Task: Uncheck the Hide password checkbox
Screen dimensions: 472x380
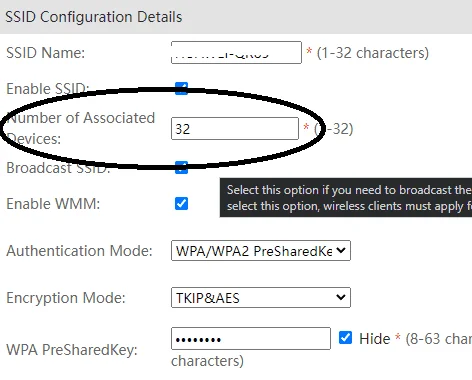Action: (345, 338)
